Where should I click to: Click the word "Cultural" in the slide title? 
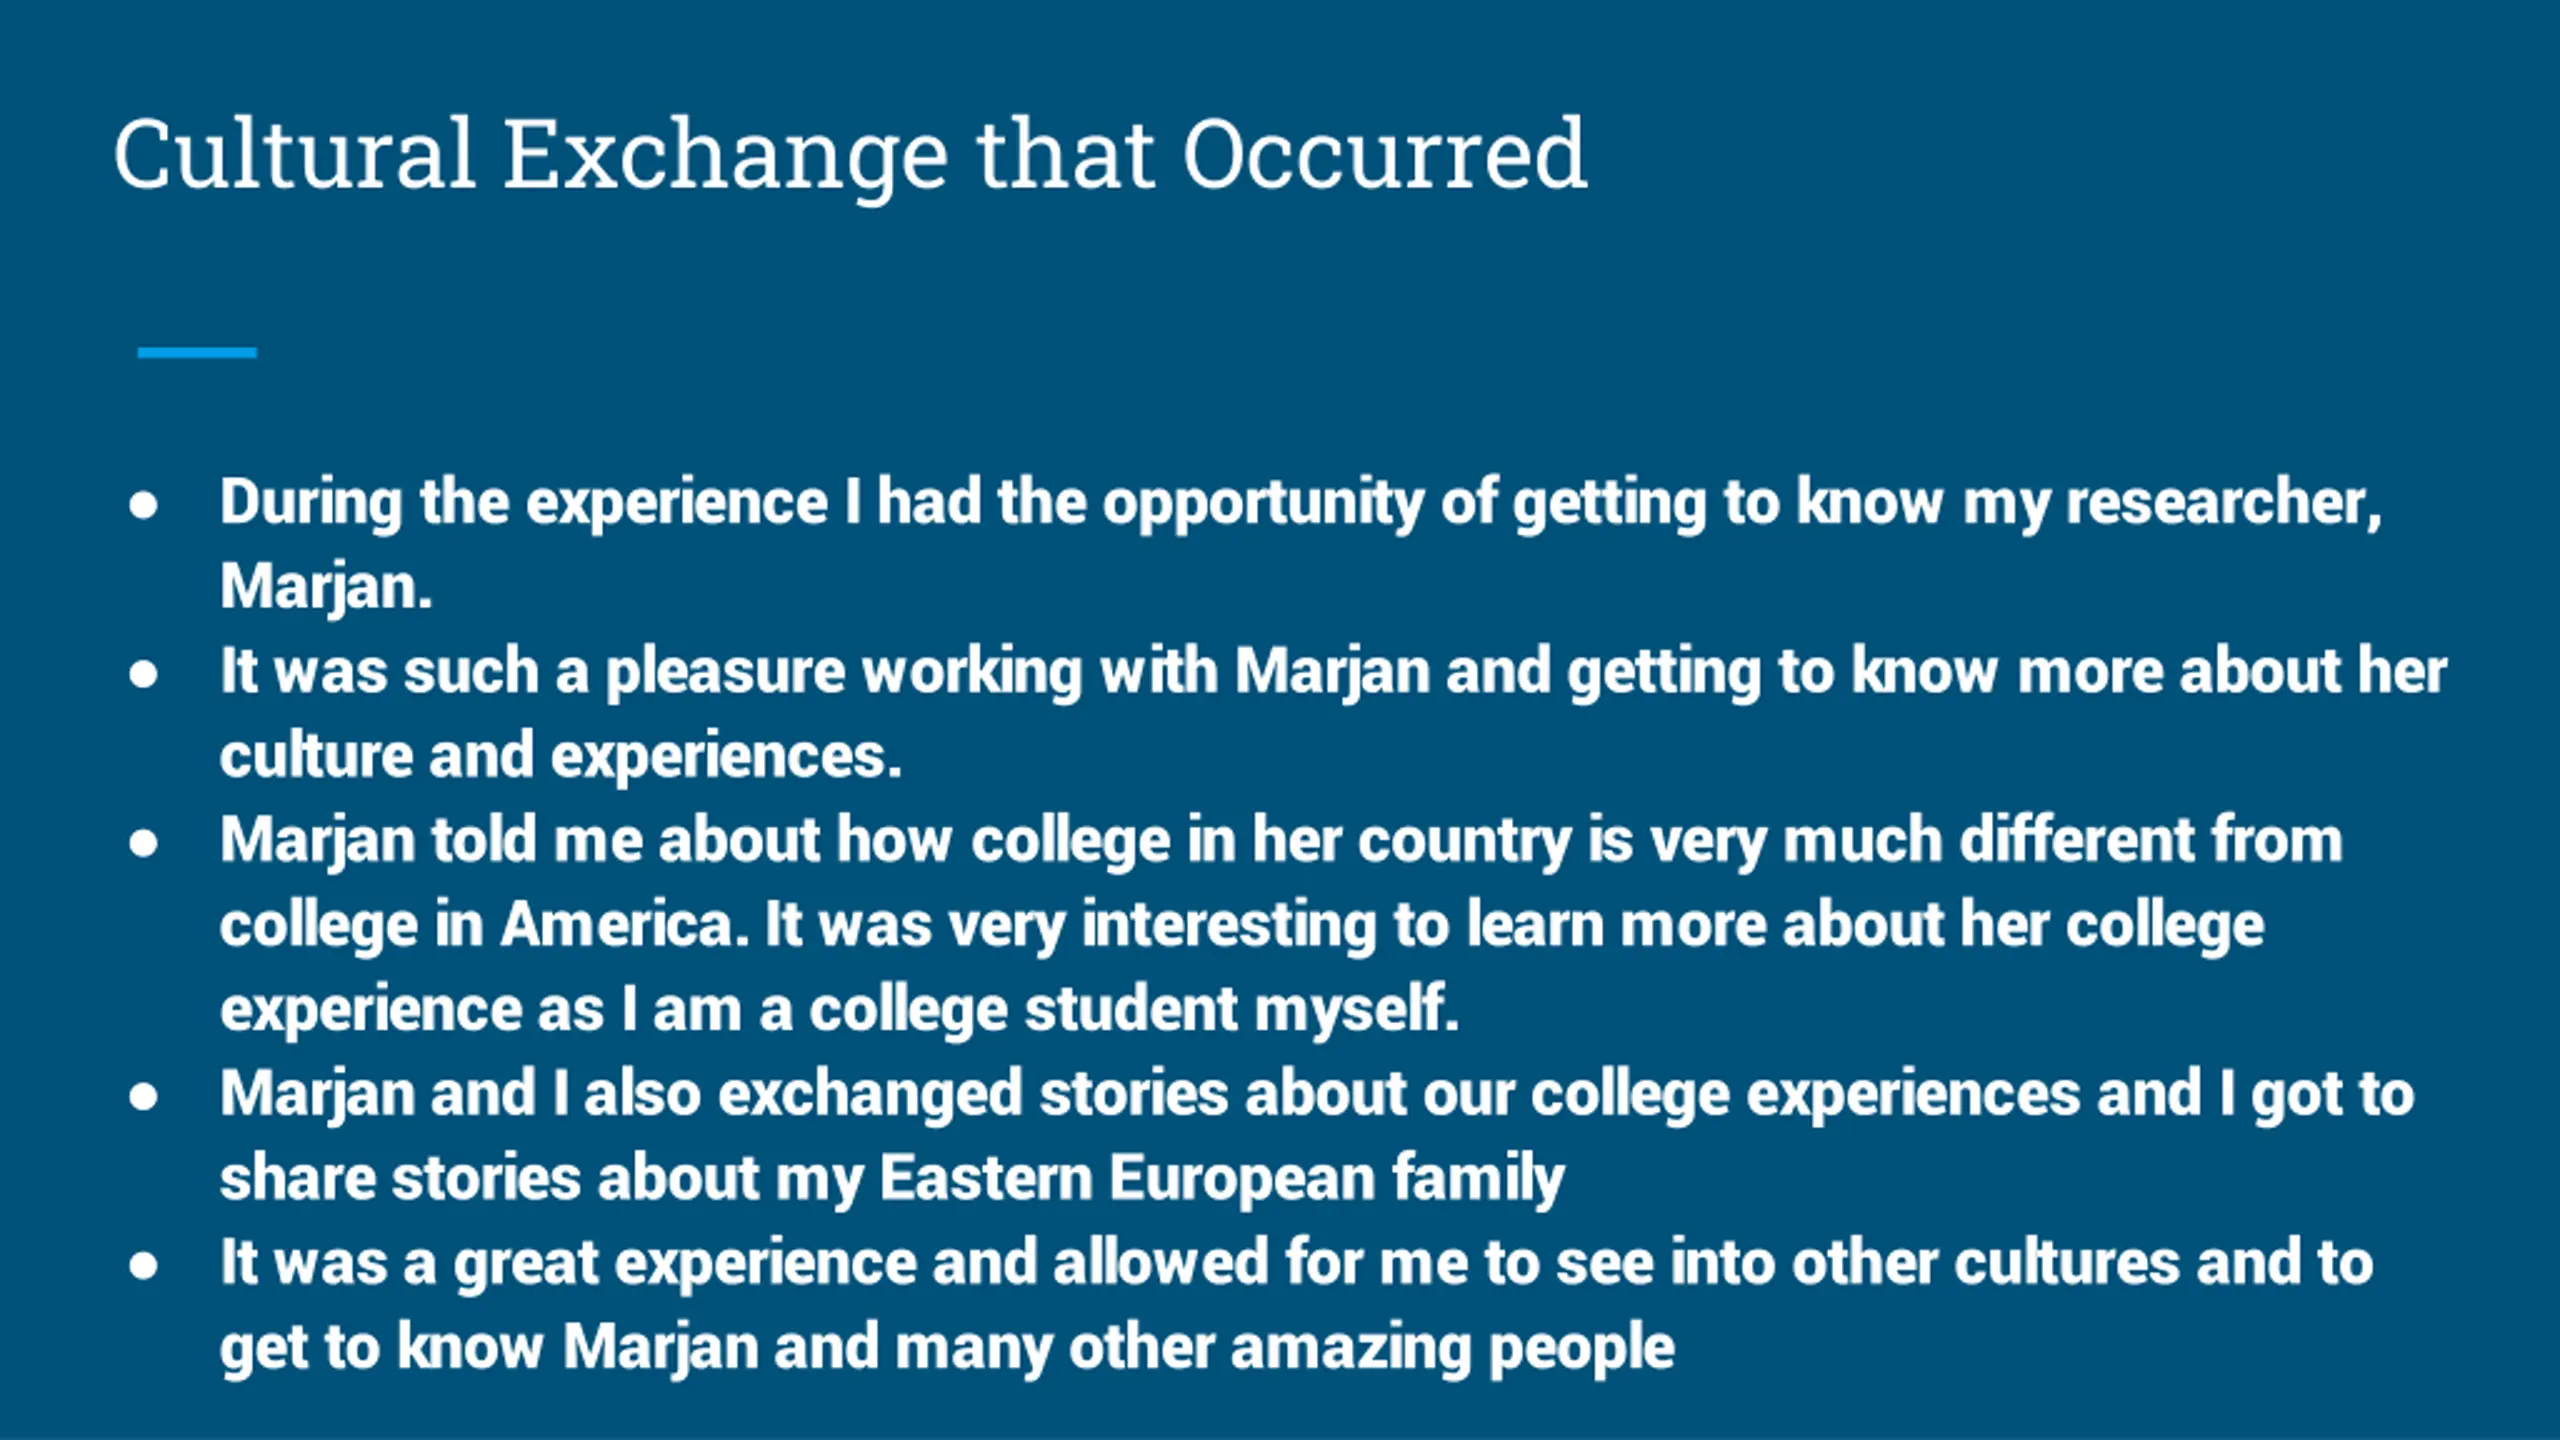[293, 154]
